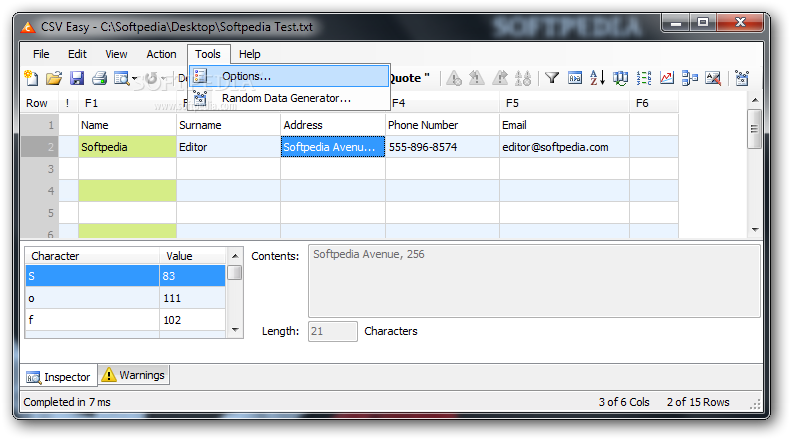Screen dimensions: 791x440
Task: Click the New file toolbar icon
Action: (x=31, y=78)
